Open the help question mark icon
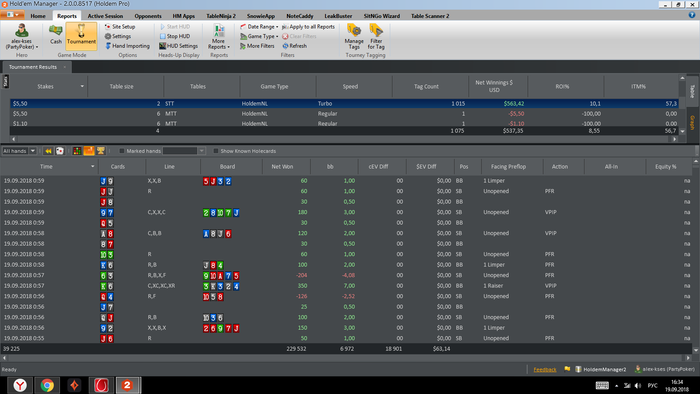 (692, 15)
